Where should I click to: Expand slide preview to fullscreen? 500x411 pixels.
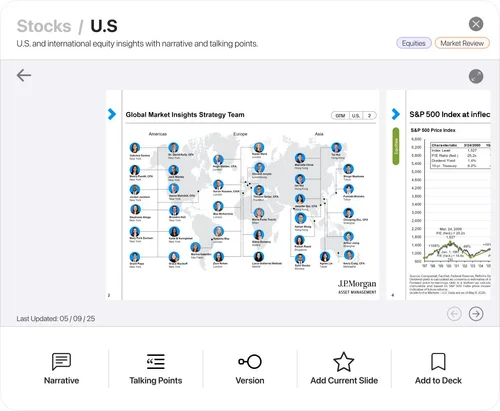click(476, 76)
